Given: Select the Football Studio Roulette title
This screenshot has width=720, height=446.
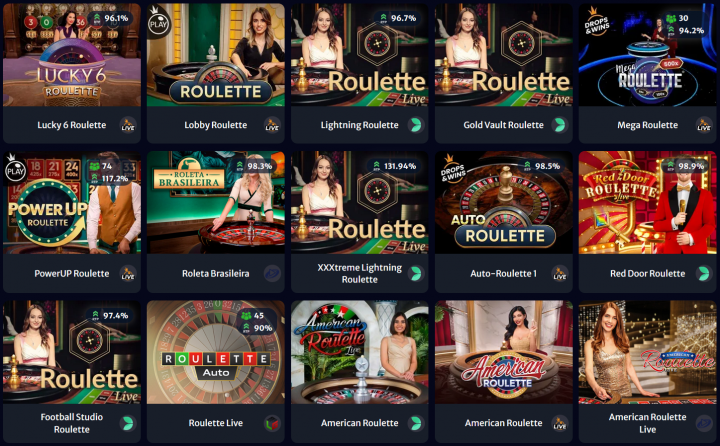Looking at the screenshot, I should [72, 423].
